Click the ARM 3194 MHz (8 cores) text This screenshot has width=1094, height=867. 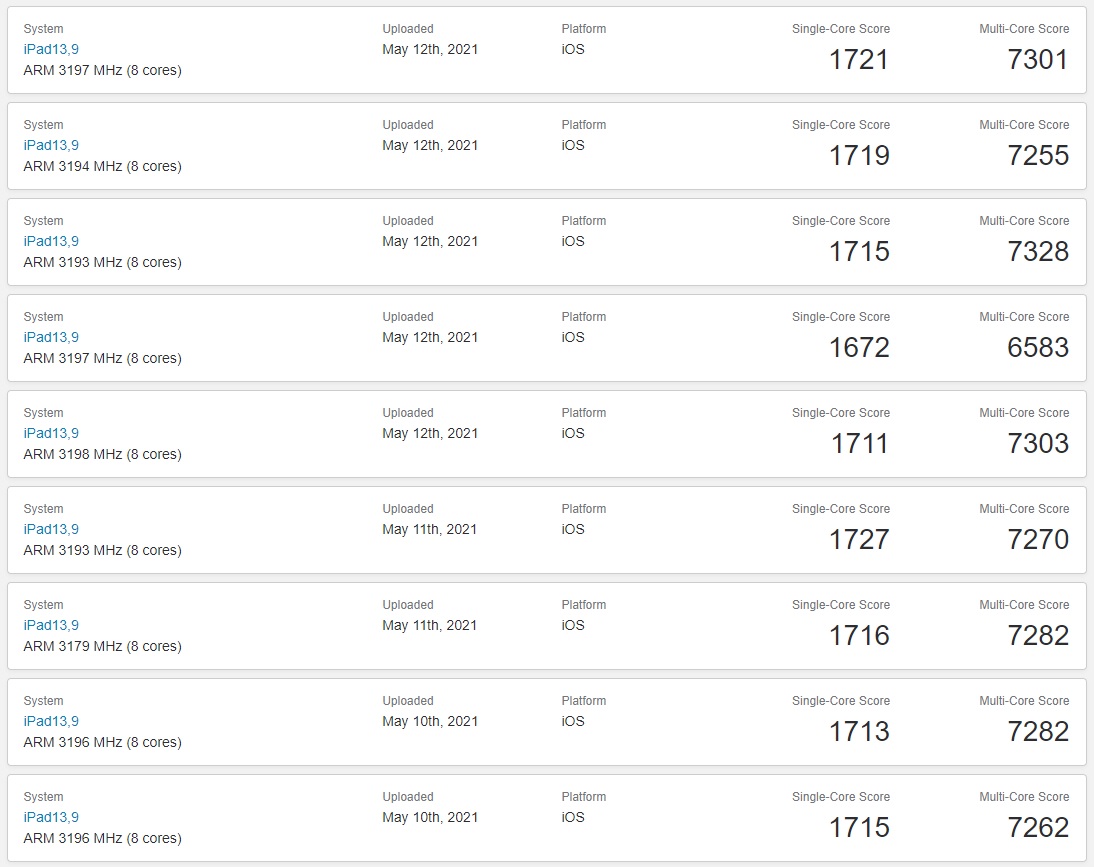(103, 166)
